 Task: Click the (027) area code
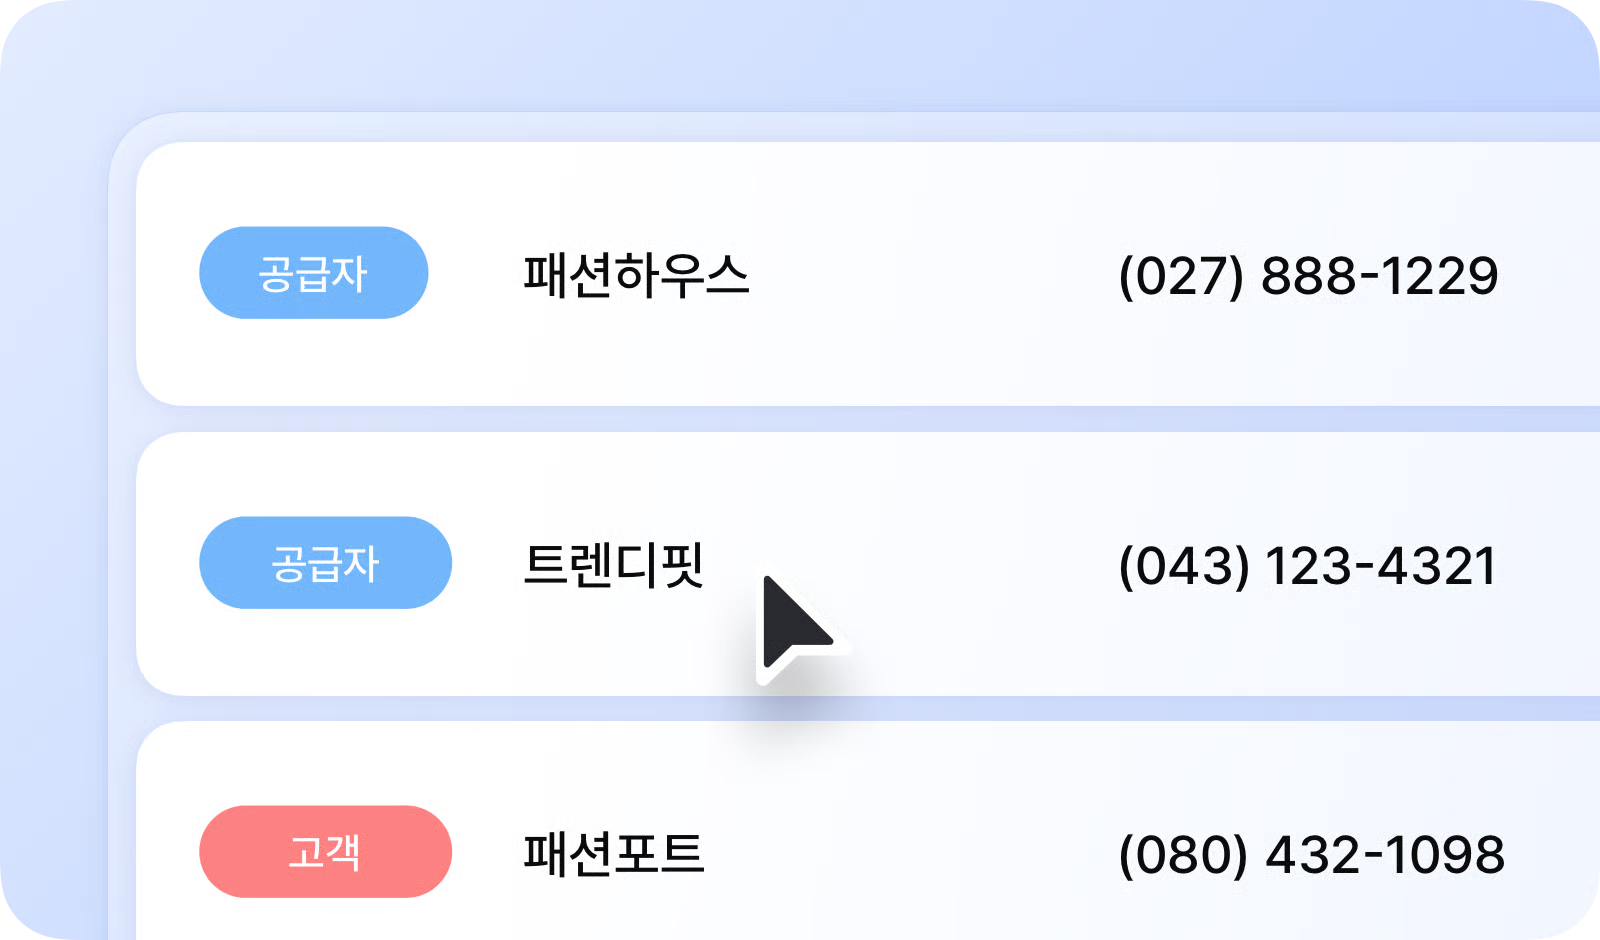1181,276
